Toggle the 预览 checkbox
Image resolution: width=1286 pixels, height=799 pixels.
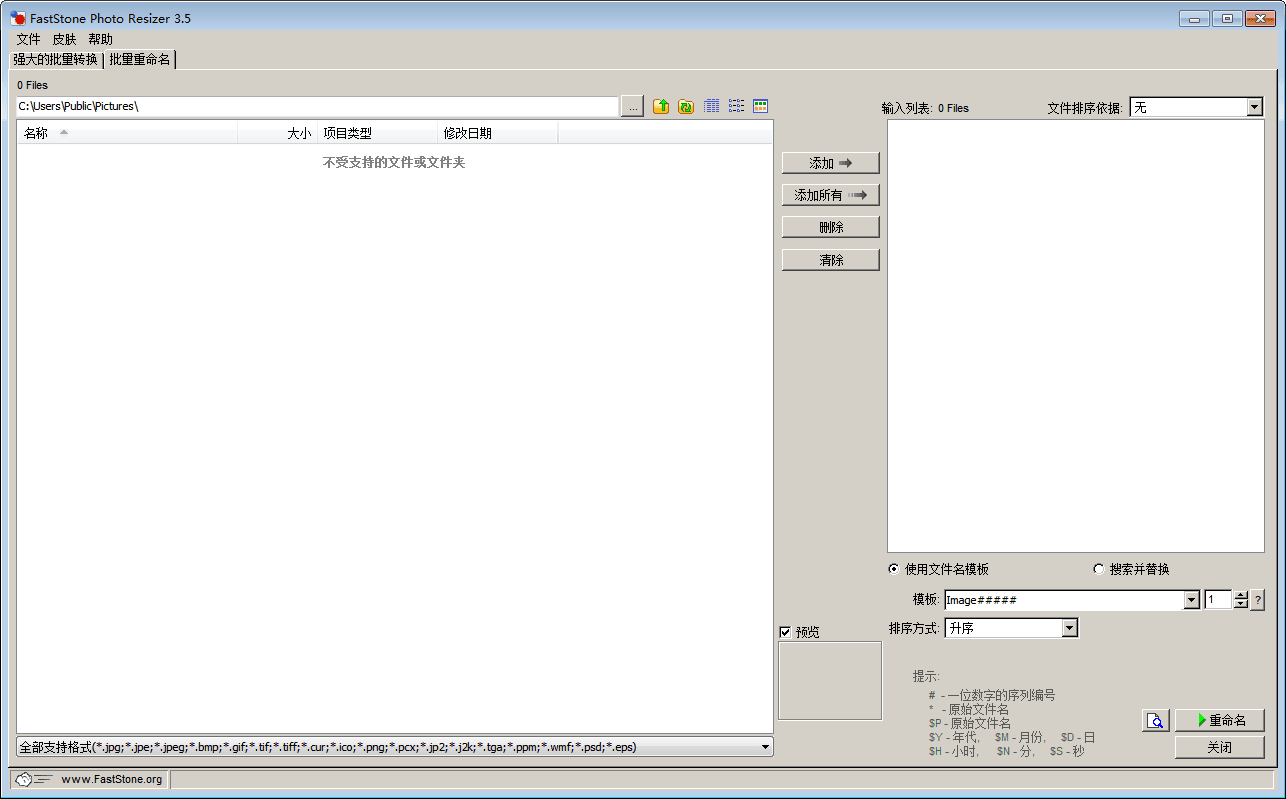785,632
